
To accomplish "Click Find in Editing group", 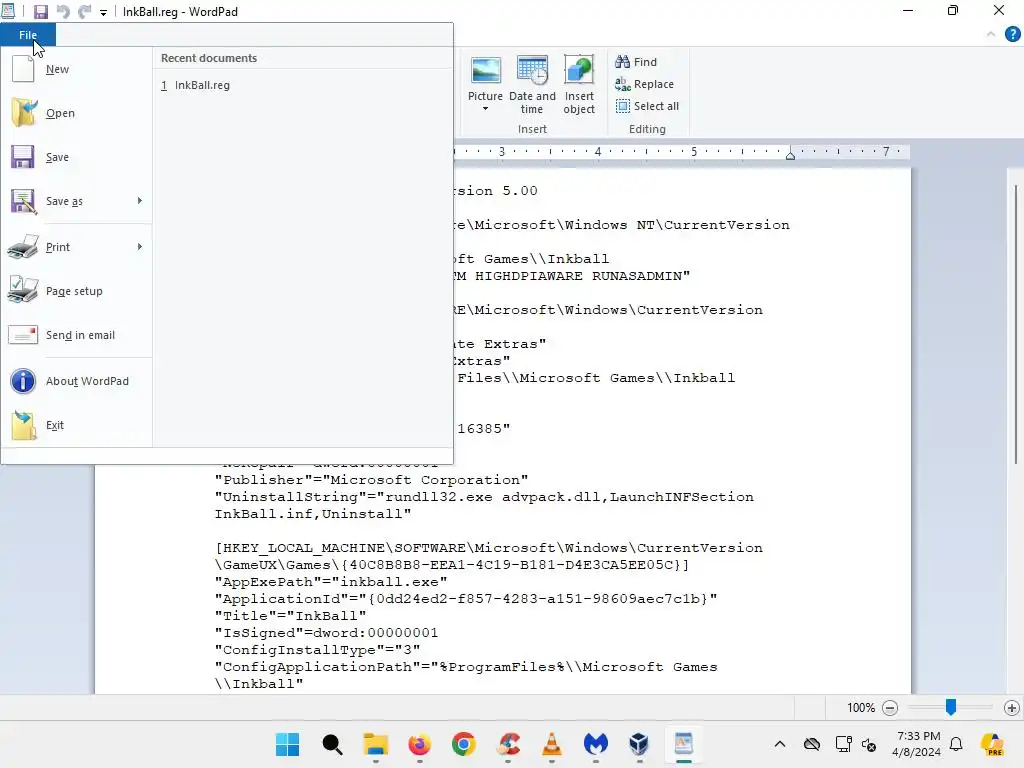I will (x=636, y=62).
